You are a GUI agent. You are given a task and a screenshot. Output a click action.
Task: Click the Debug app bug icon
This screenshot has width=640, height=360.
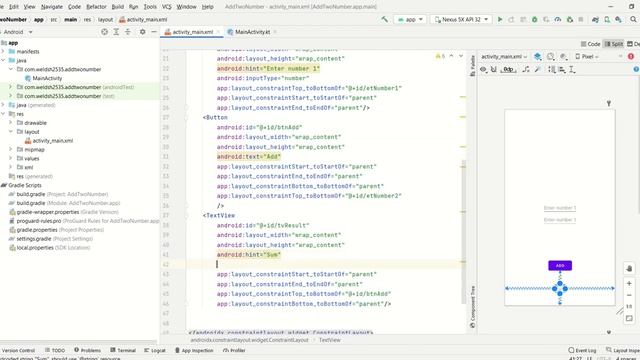click(x=534, y=19)
